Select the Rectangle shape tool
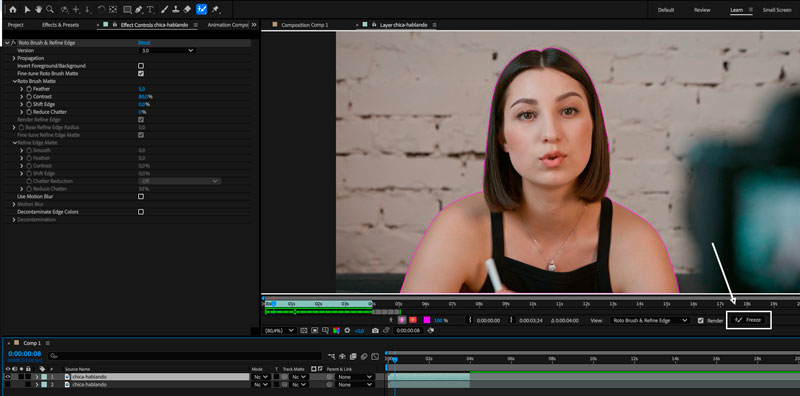 pyautogui.click(x=127, y=9)
